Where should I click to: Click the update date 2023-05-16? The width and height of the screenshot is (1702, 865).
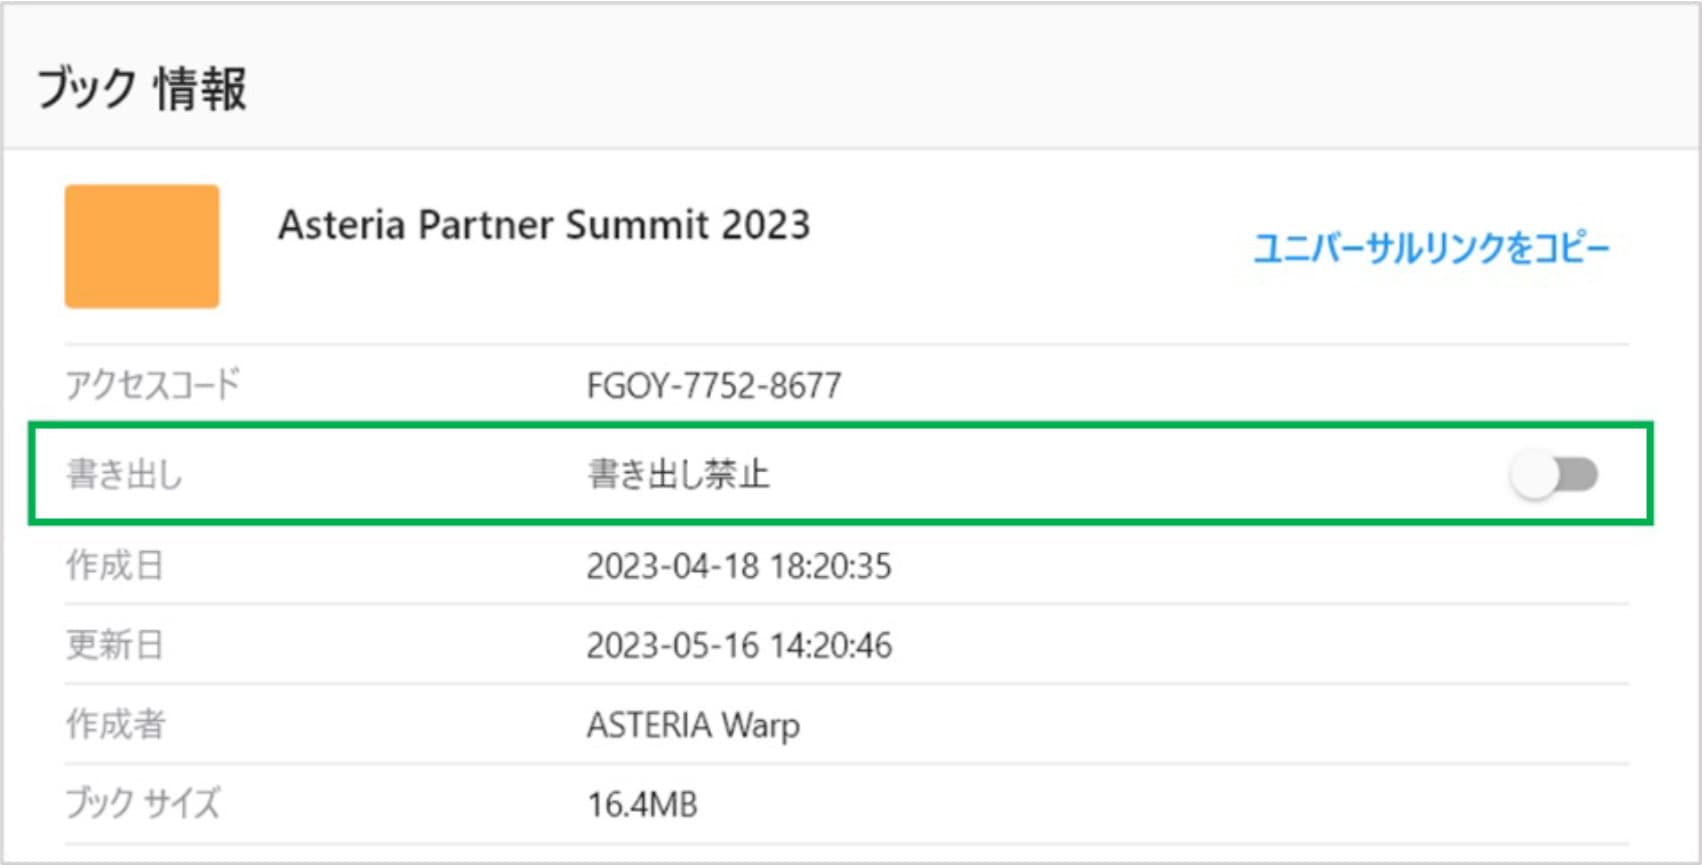tap(672, 646)
